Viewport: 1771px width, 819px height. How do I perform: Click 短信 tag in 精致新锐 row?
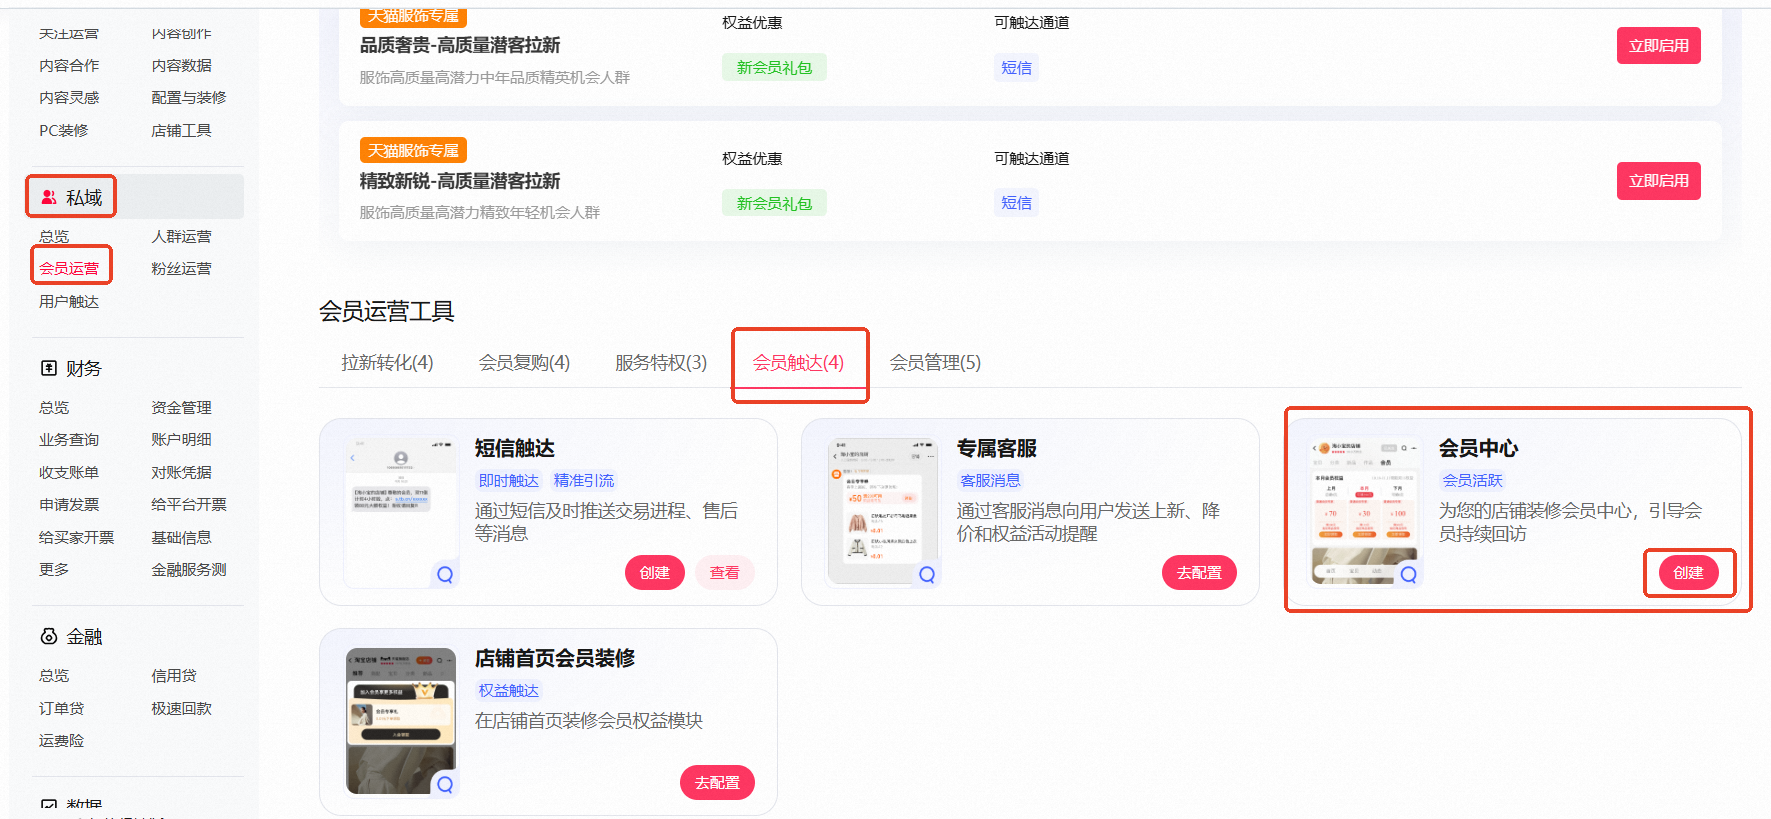[1016, 203]
